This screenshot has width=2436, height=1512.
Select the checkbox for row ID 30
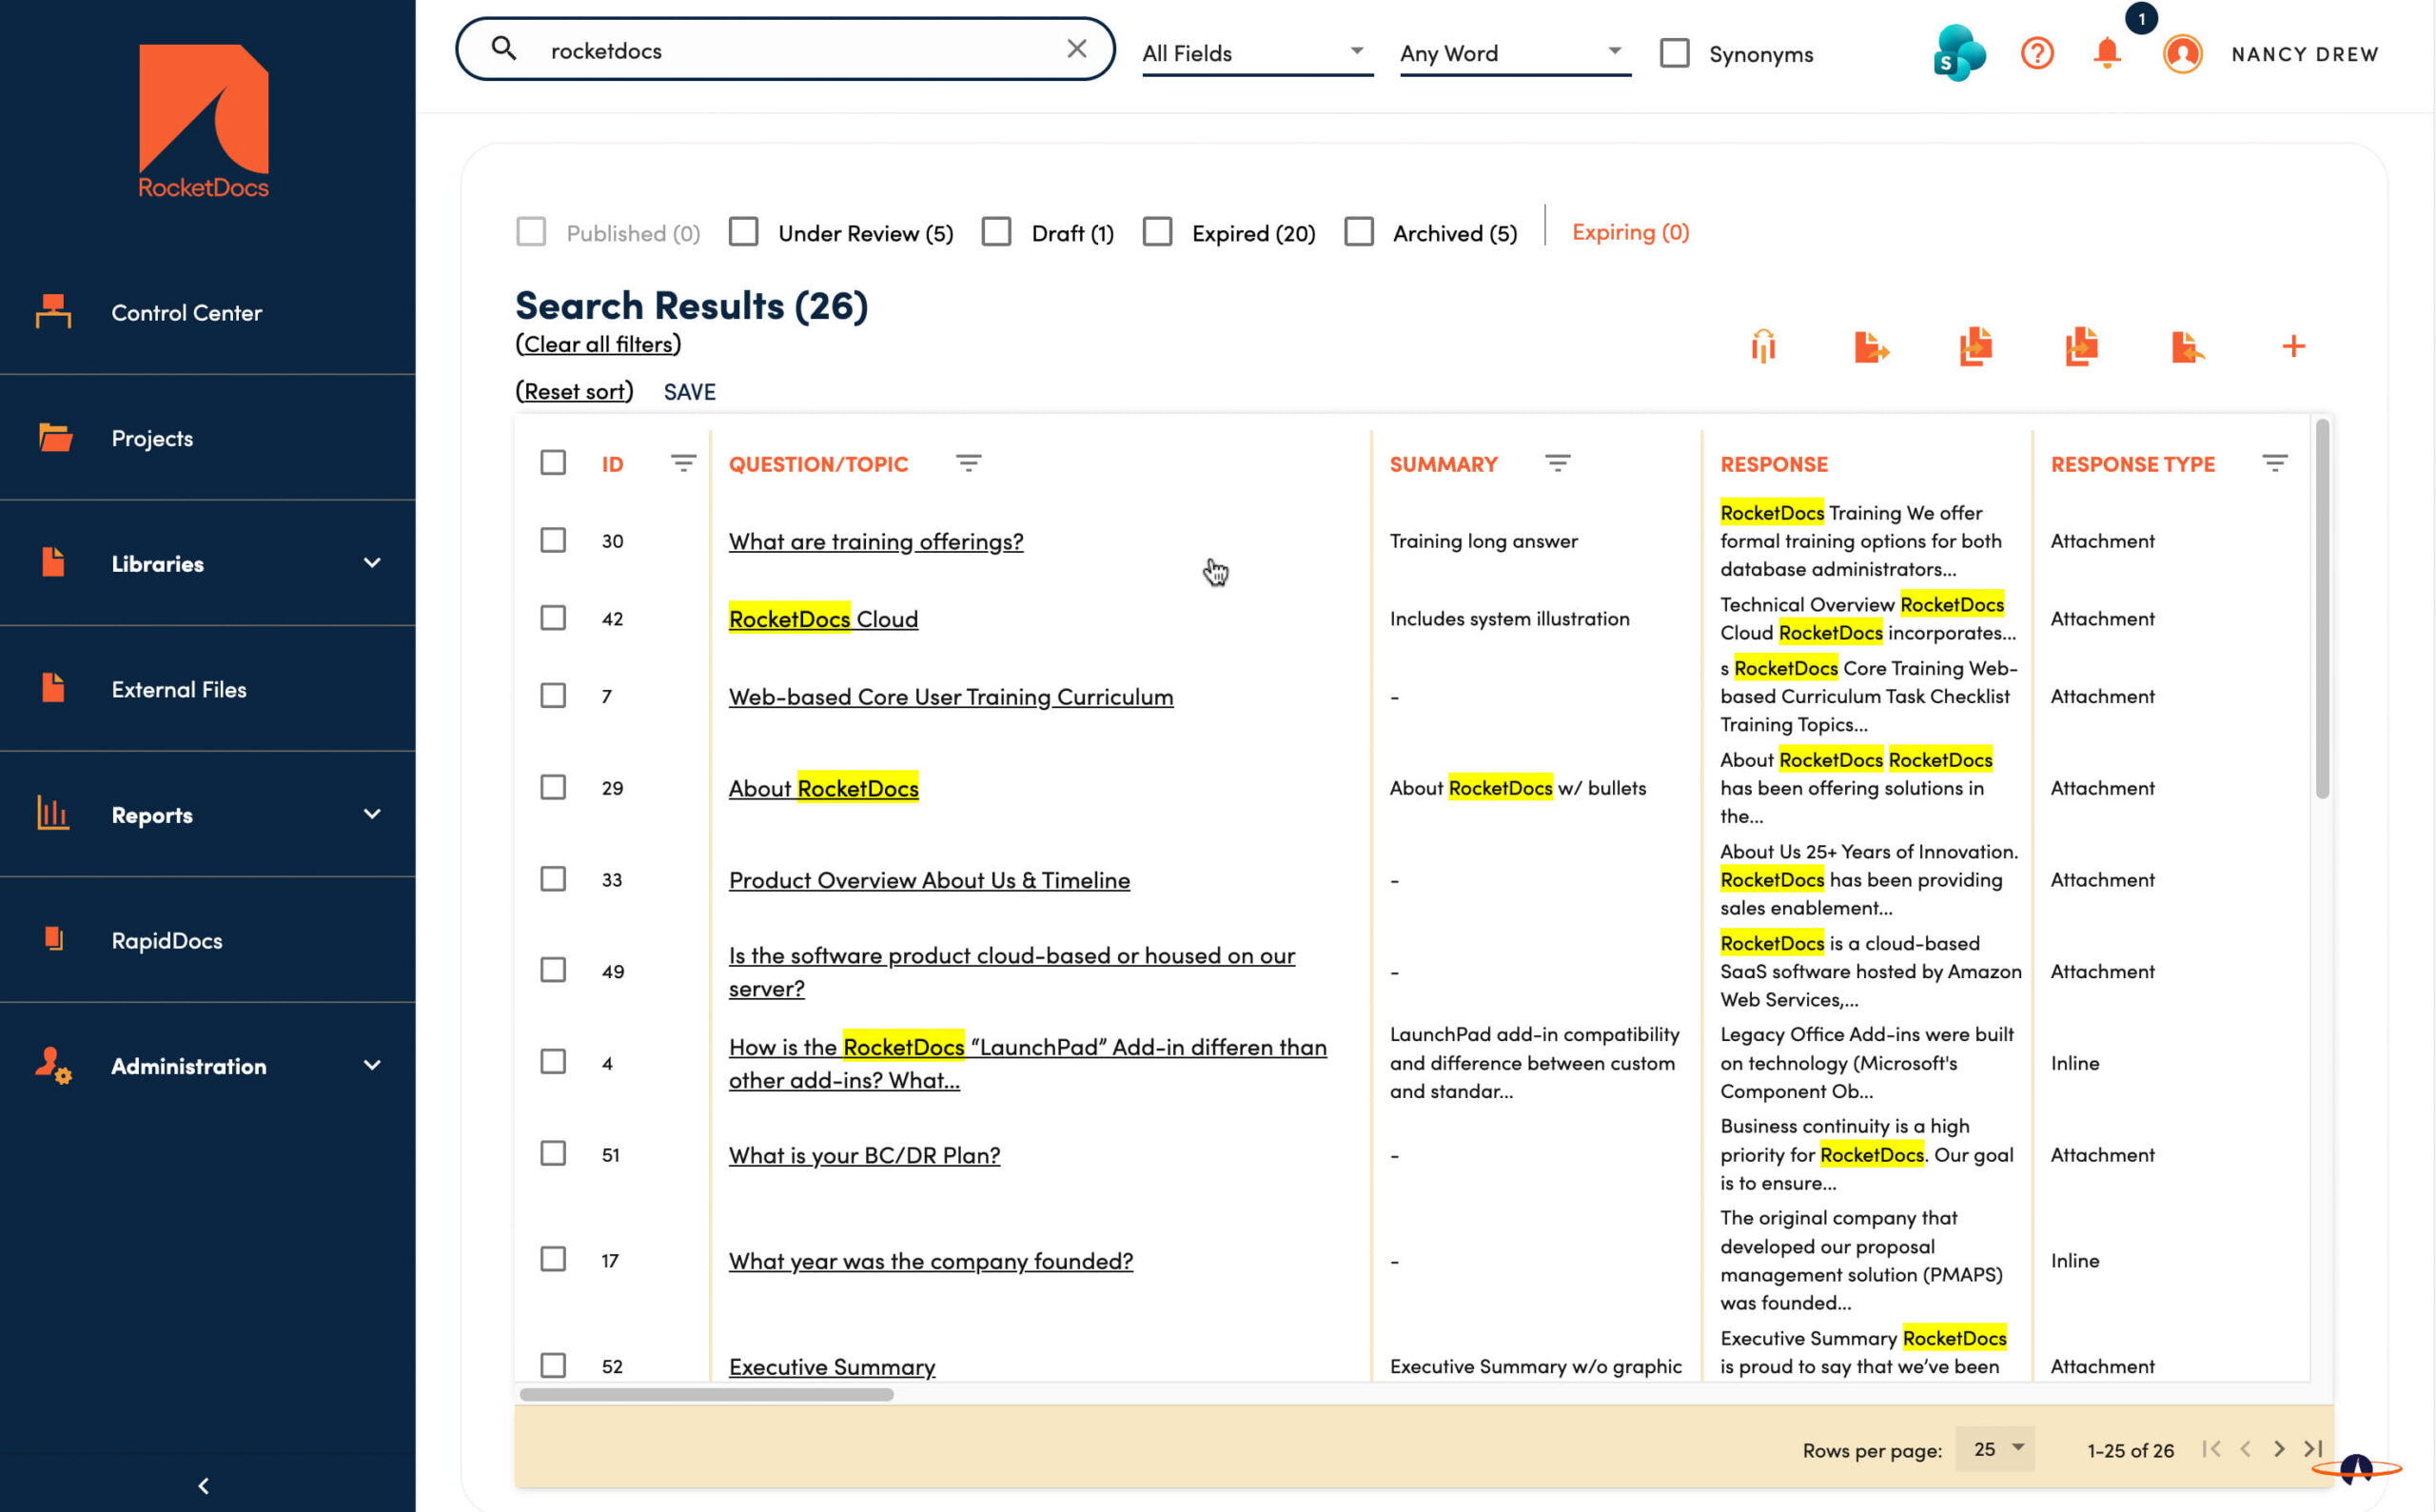click(553, 540)
